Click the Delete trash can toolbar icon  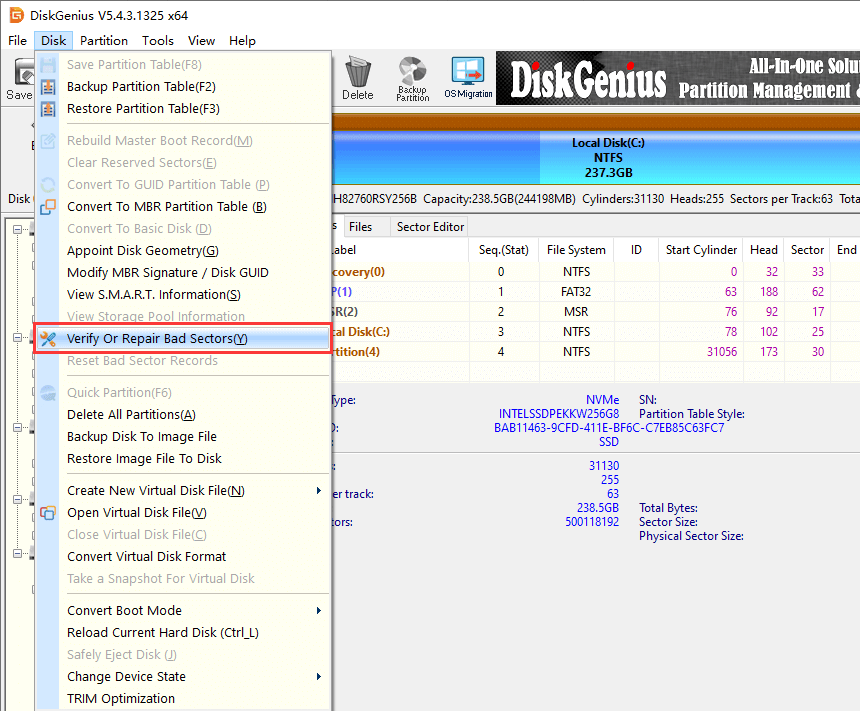[x=357, y=78]
